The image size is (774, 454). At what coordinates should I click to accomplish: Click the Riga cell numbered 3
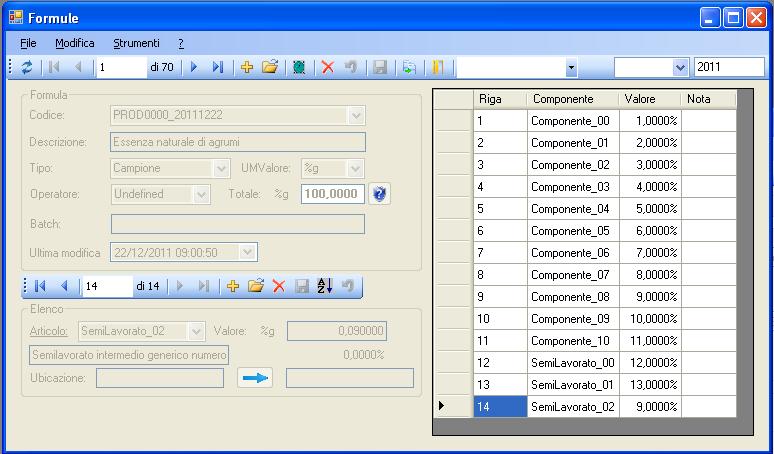point(500,165)
